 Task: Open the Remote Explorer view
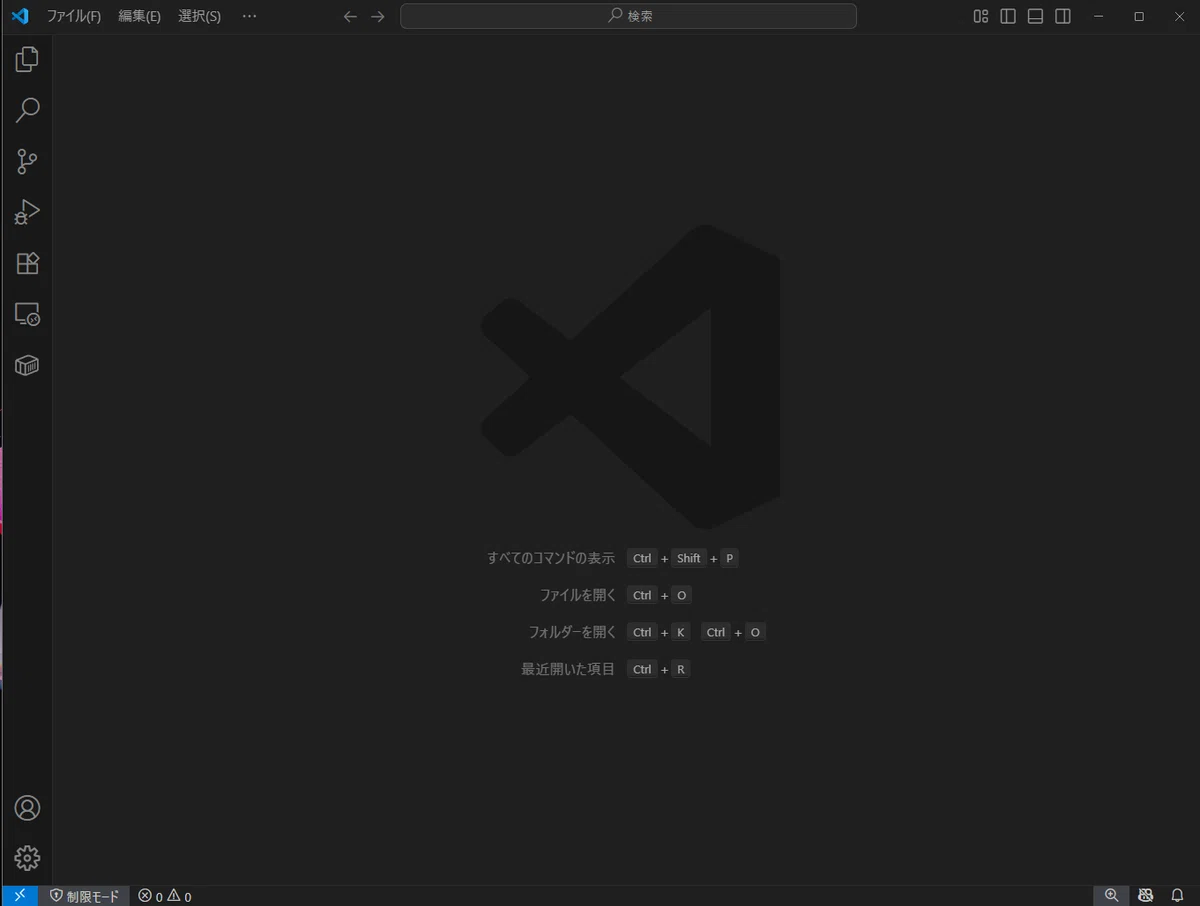point(27,314)
